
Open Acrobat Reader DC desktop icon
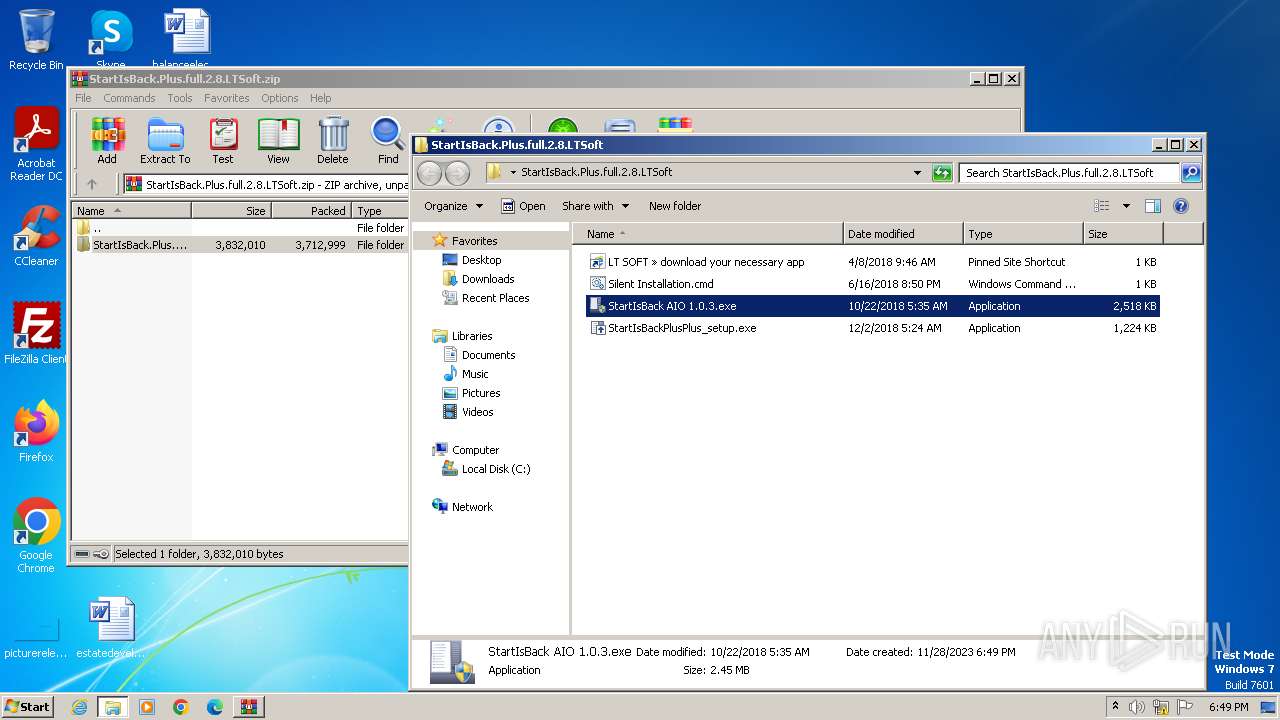[36, 145]
